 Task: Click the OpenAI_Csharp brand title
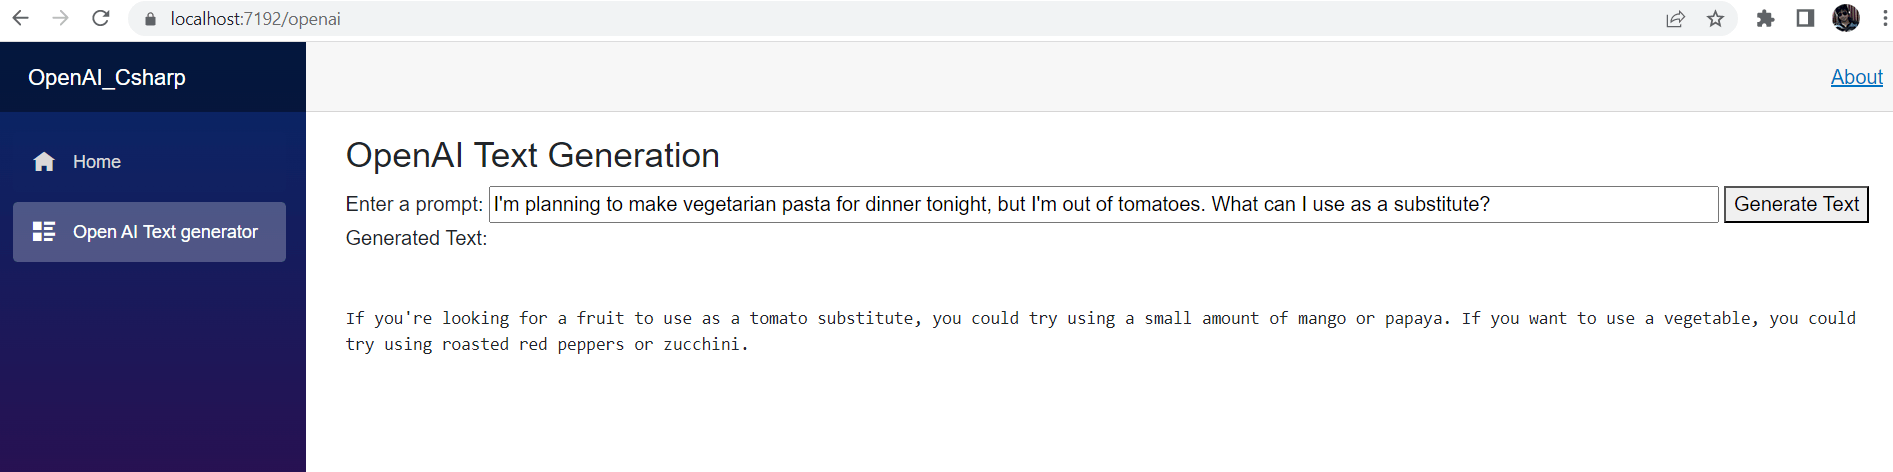pyautogui.click(x=107, y=77)
